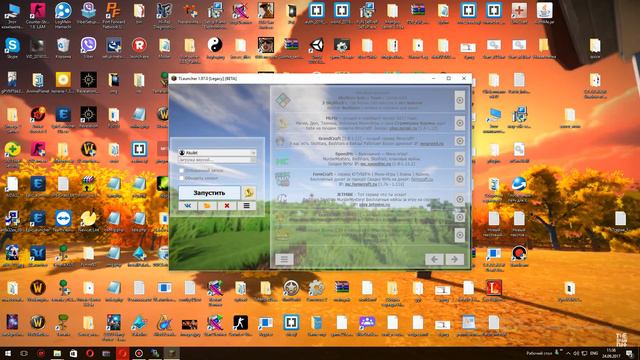This screenshot has height=360, width=640.
Task: Enable the Обновить клиент checkbox
Action: 182,178
